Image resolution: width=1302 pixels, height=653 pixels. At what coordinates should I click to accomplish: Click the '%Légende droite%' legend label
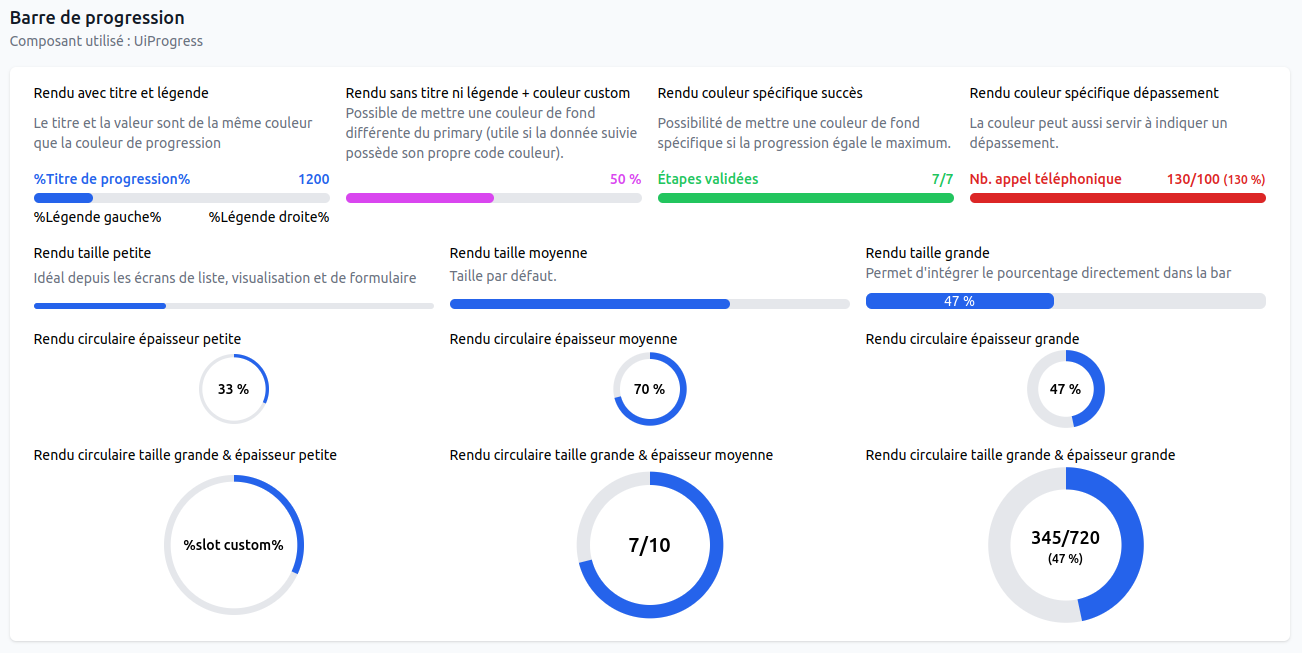click(x=269, y=217)
